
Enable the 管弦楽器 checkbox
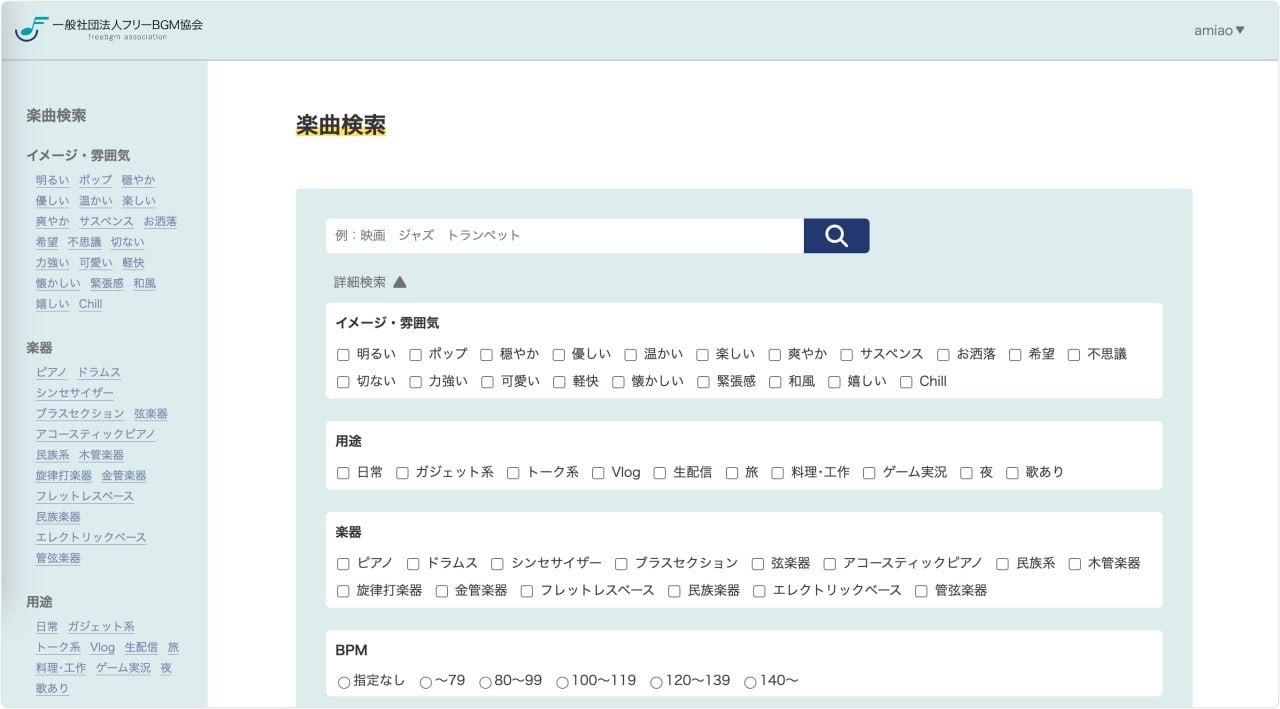coord(921,591)
